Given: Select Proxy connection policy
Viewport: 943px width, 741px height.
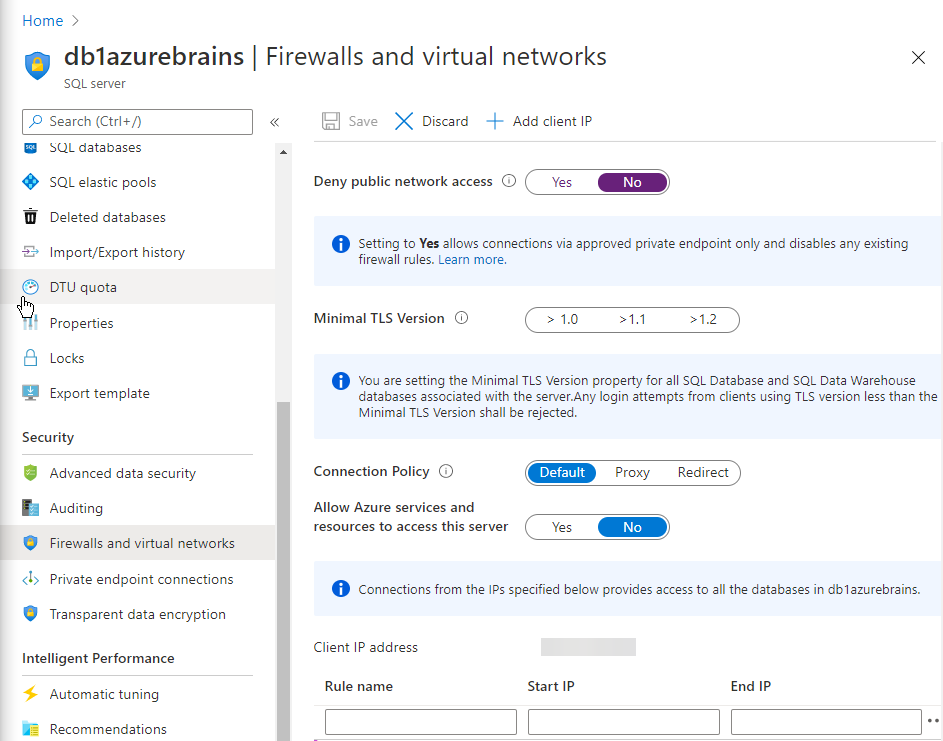Looking at the screenshot, I should [x=632, y=472].
